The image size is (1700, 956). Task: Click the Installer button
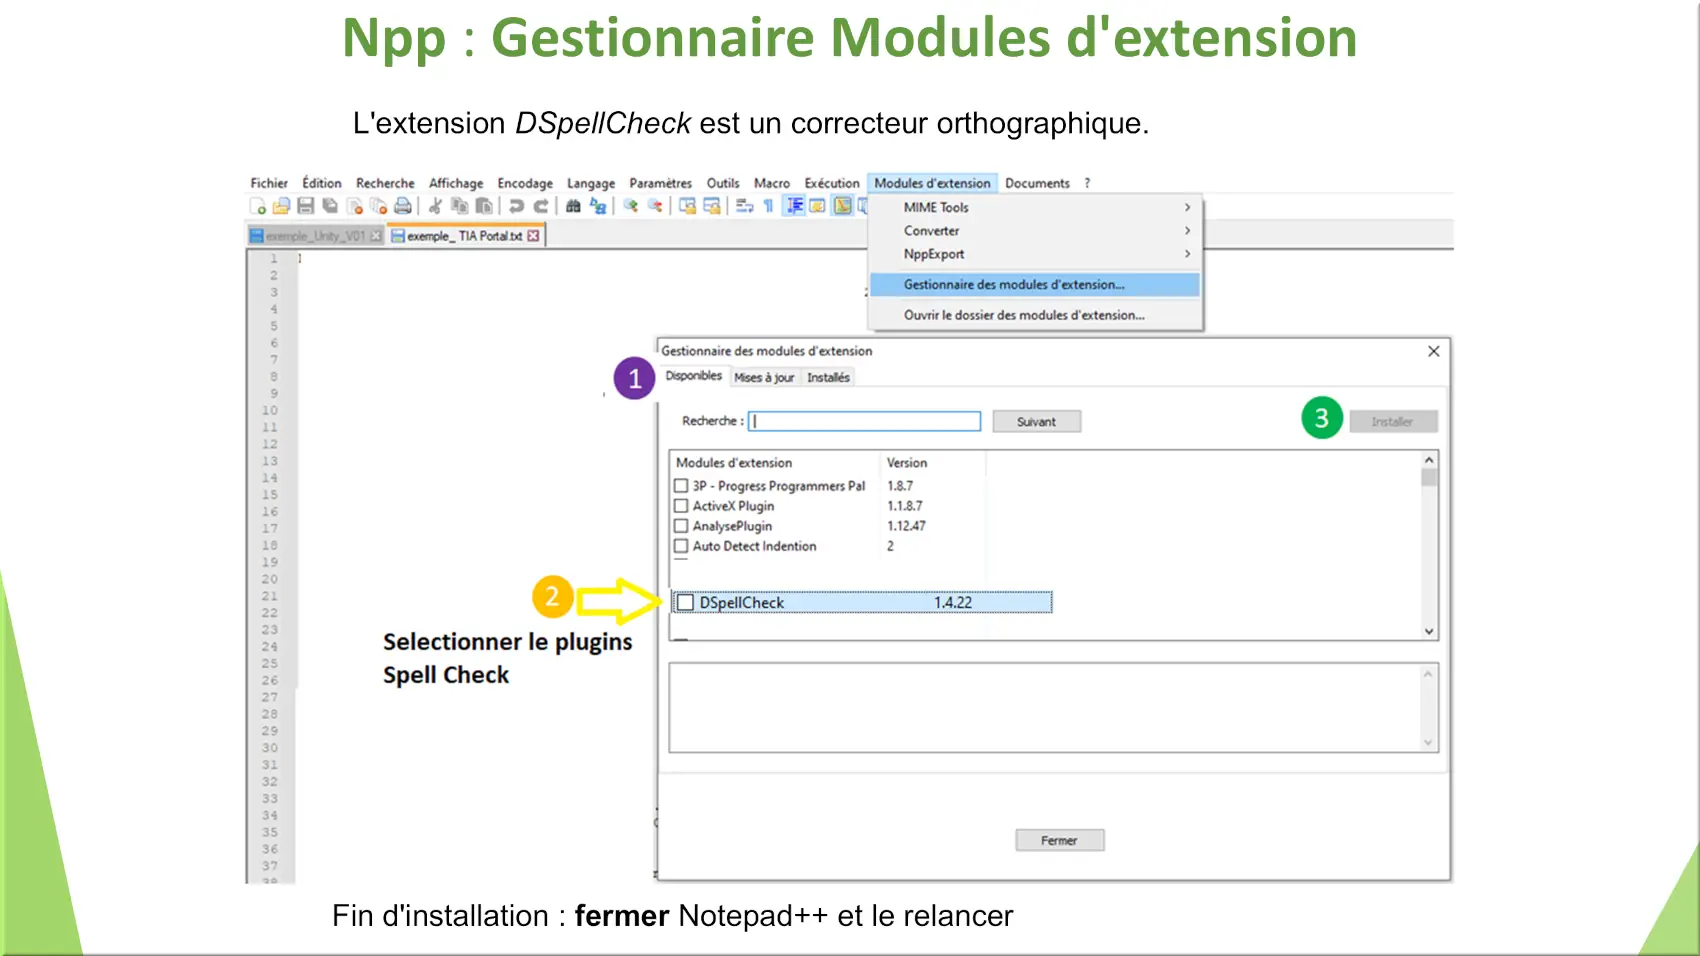[1392, 422]
